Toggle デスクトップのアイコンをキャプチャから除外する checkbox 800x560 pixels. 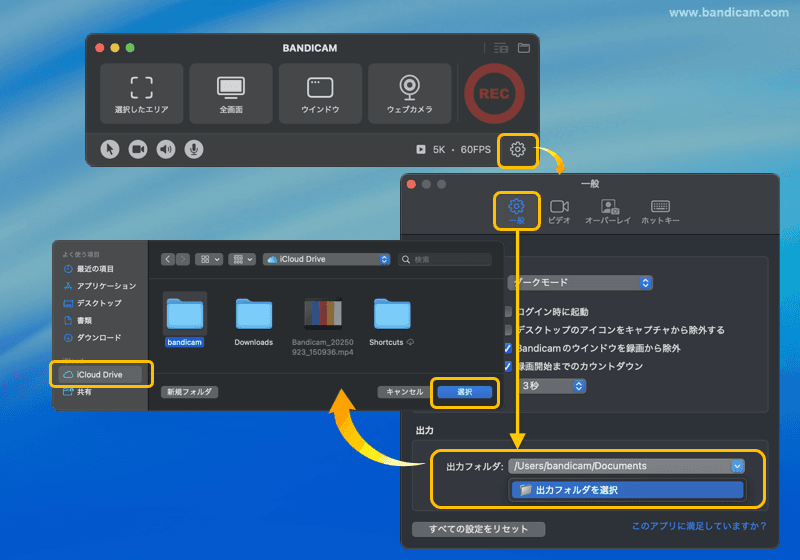click(x=508, y=330)
